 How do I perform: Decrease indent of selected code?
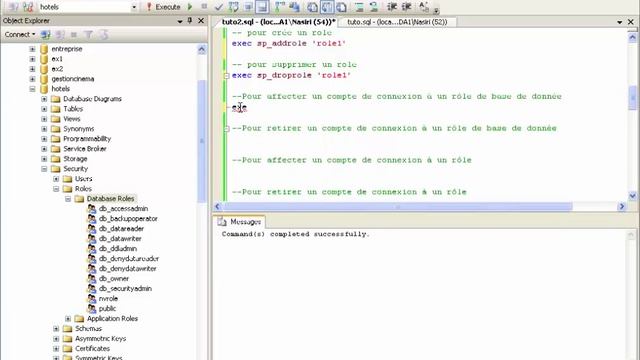tap(392, 7)
